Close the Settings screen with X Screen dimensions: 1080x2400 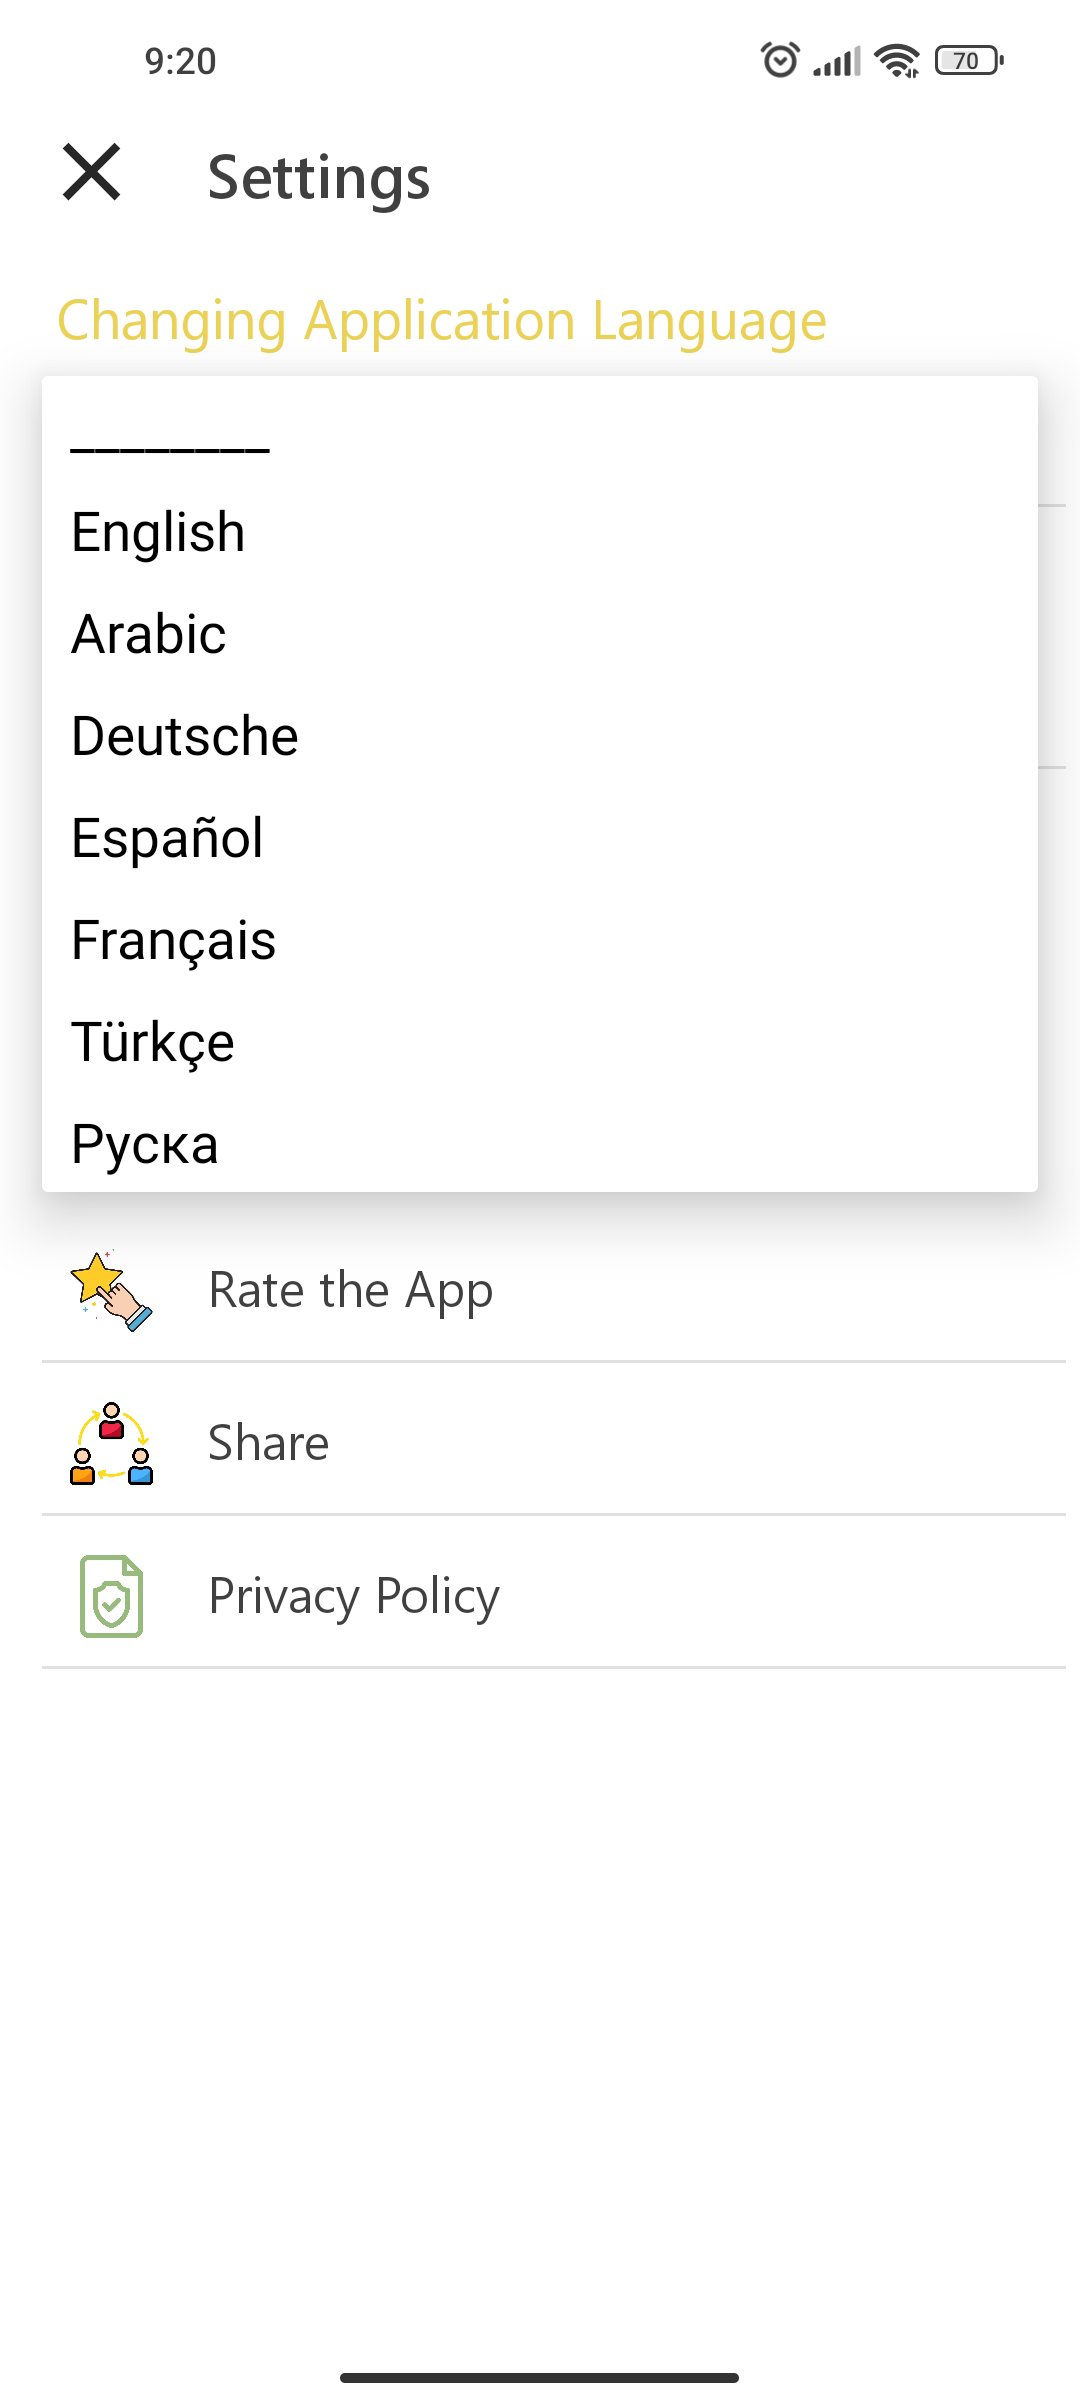(x=91, y=172)
